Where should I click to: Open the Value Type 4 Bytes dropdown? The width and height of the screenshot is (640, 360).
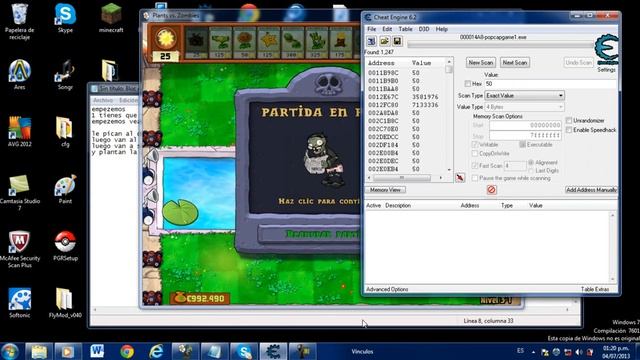(x=524, y=107)
